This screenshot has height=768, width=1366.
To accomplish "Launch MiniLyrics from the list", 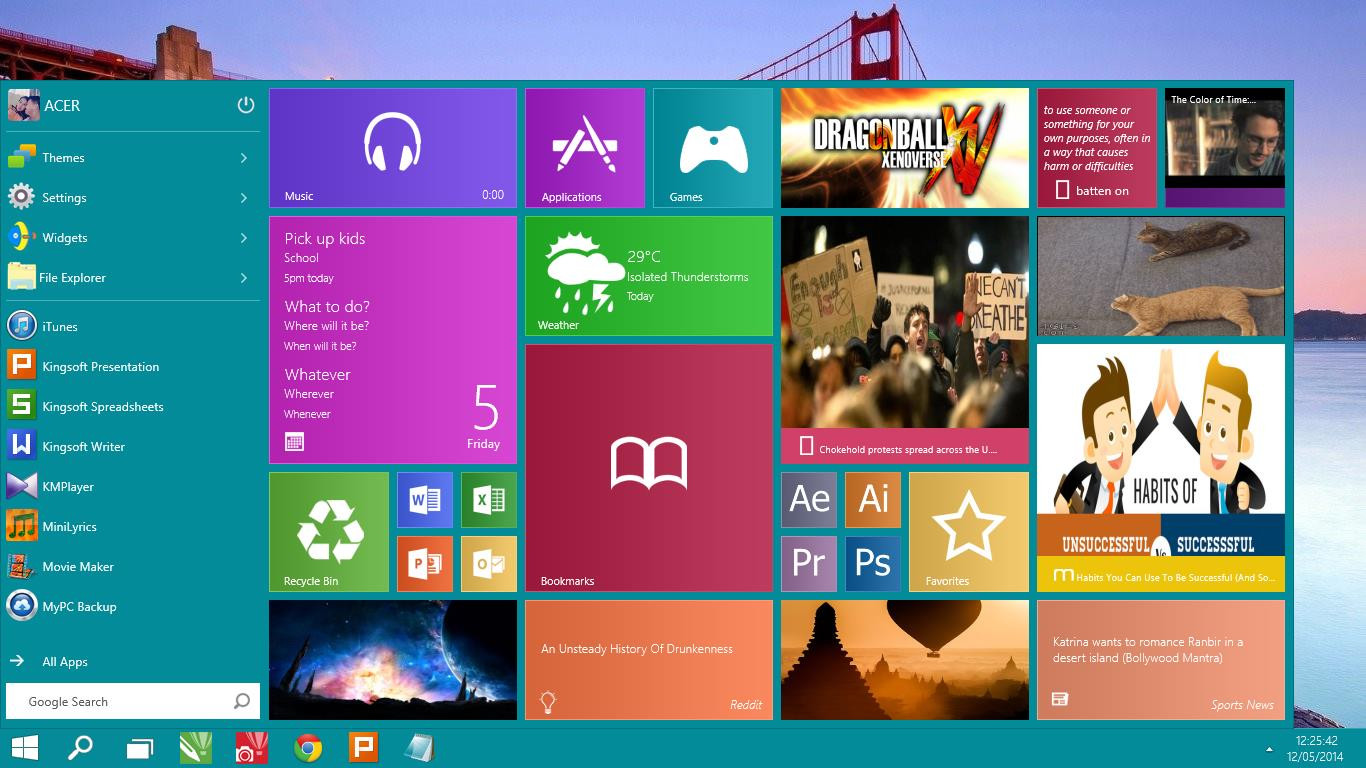I will pos(132,527).
